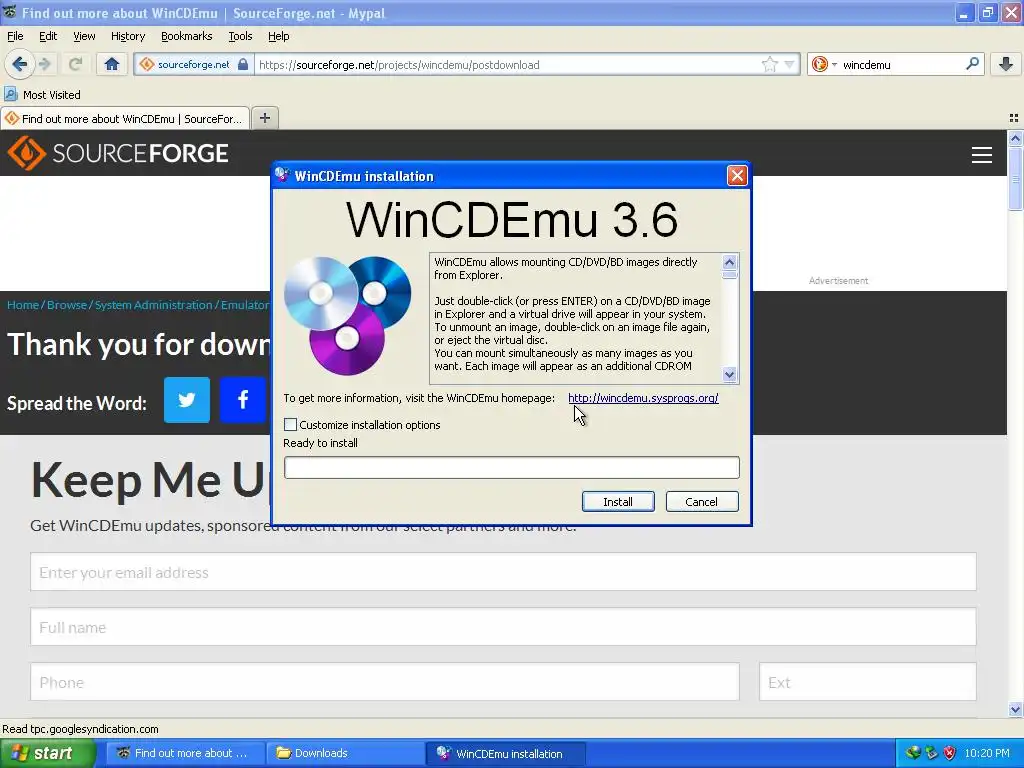Reload the page with the refresh icon

(x=75, y=64)
